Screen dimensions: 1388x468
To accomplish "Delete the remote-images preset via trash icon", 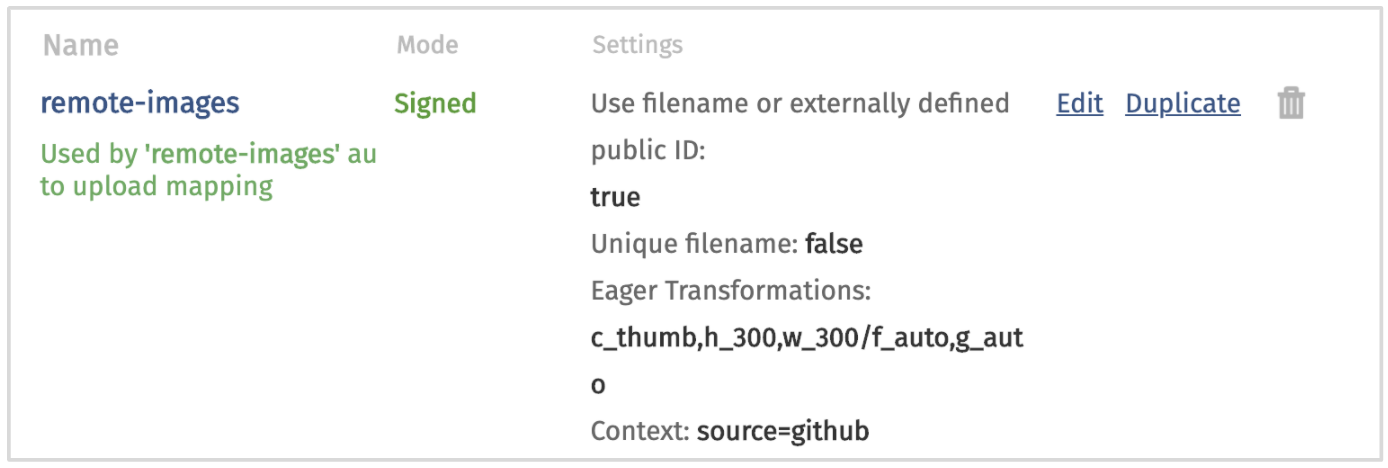I will click(x=1291, y=103).
